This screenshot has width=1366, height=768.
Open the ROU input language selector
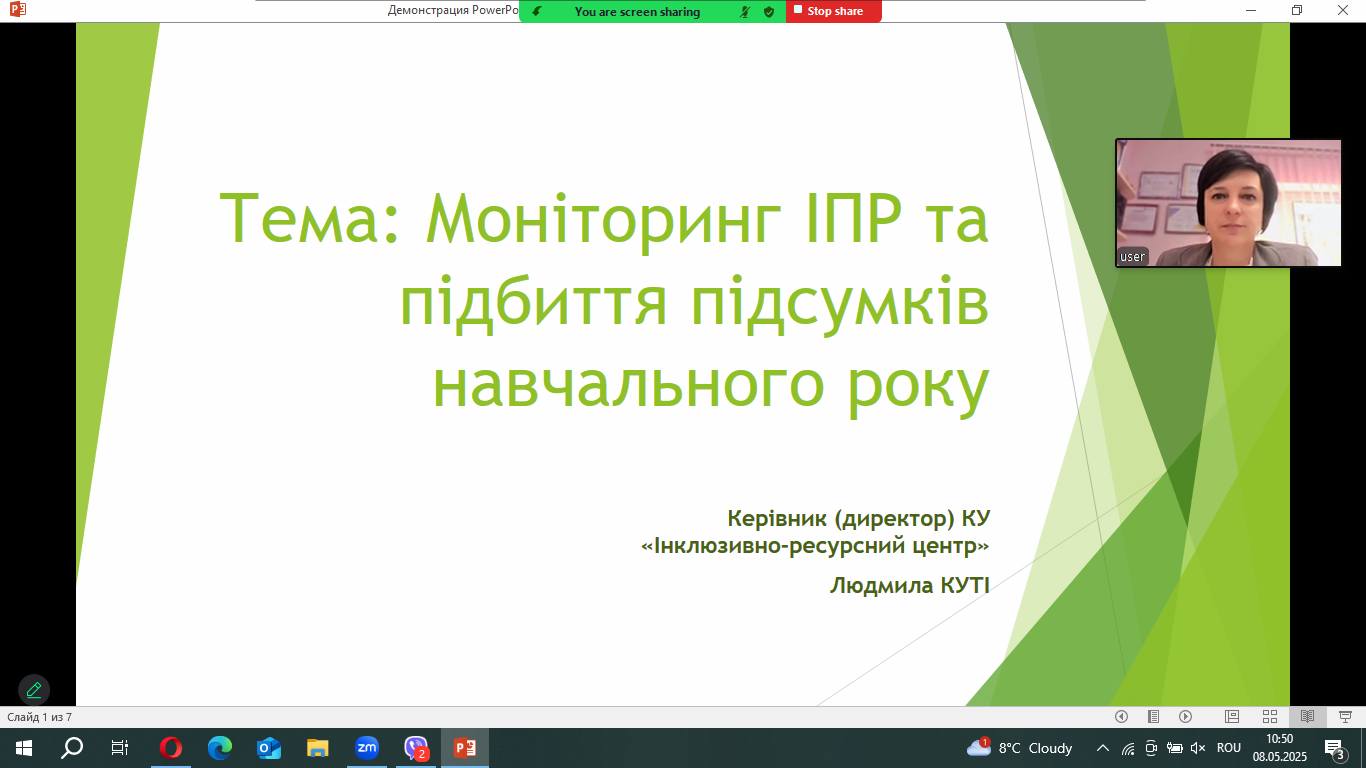[x=1229, y=748]
